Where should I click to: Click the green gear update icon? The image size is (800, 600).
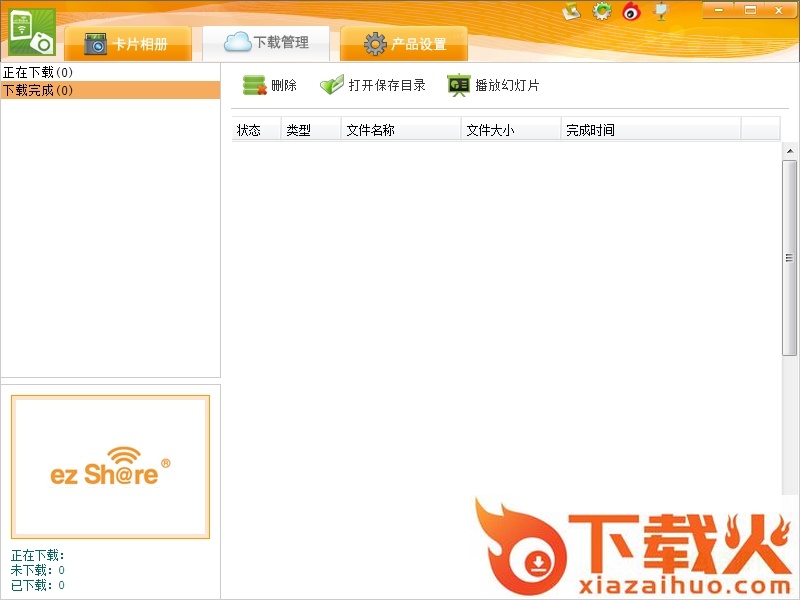pos(602,11)
